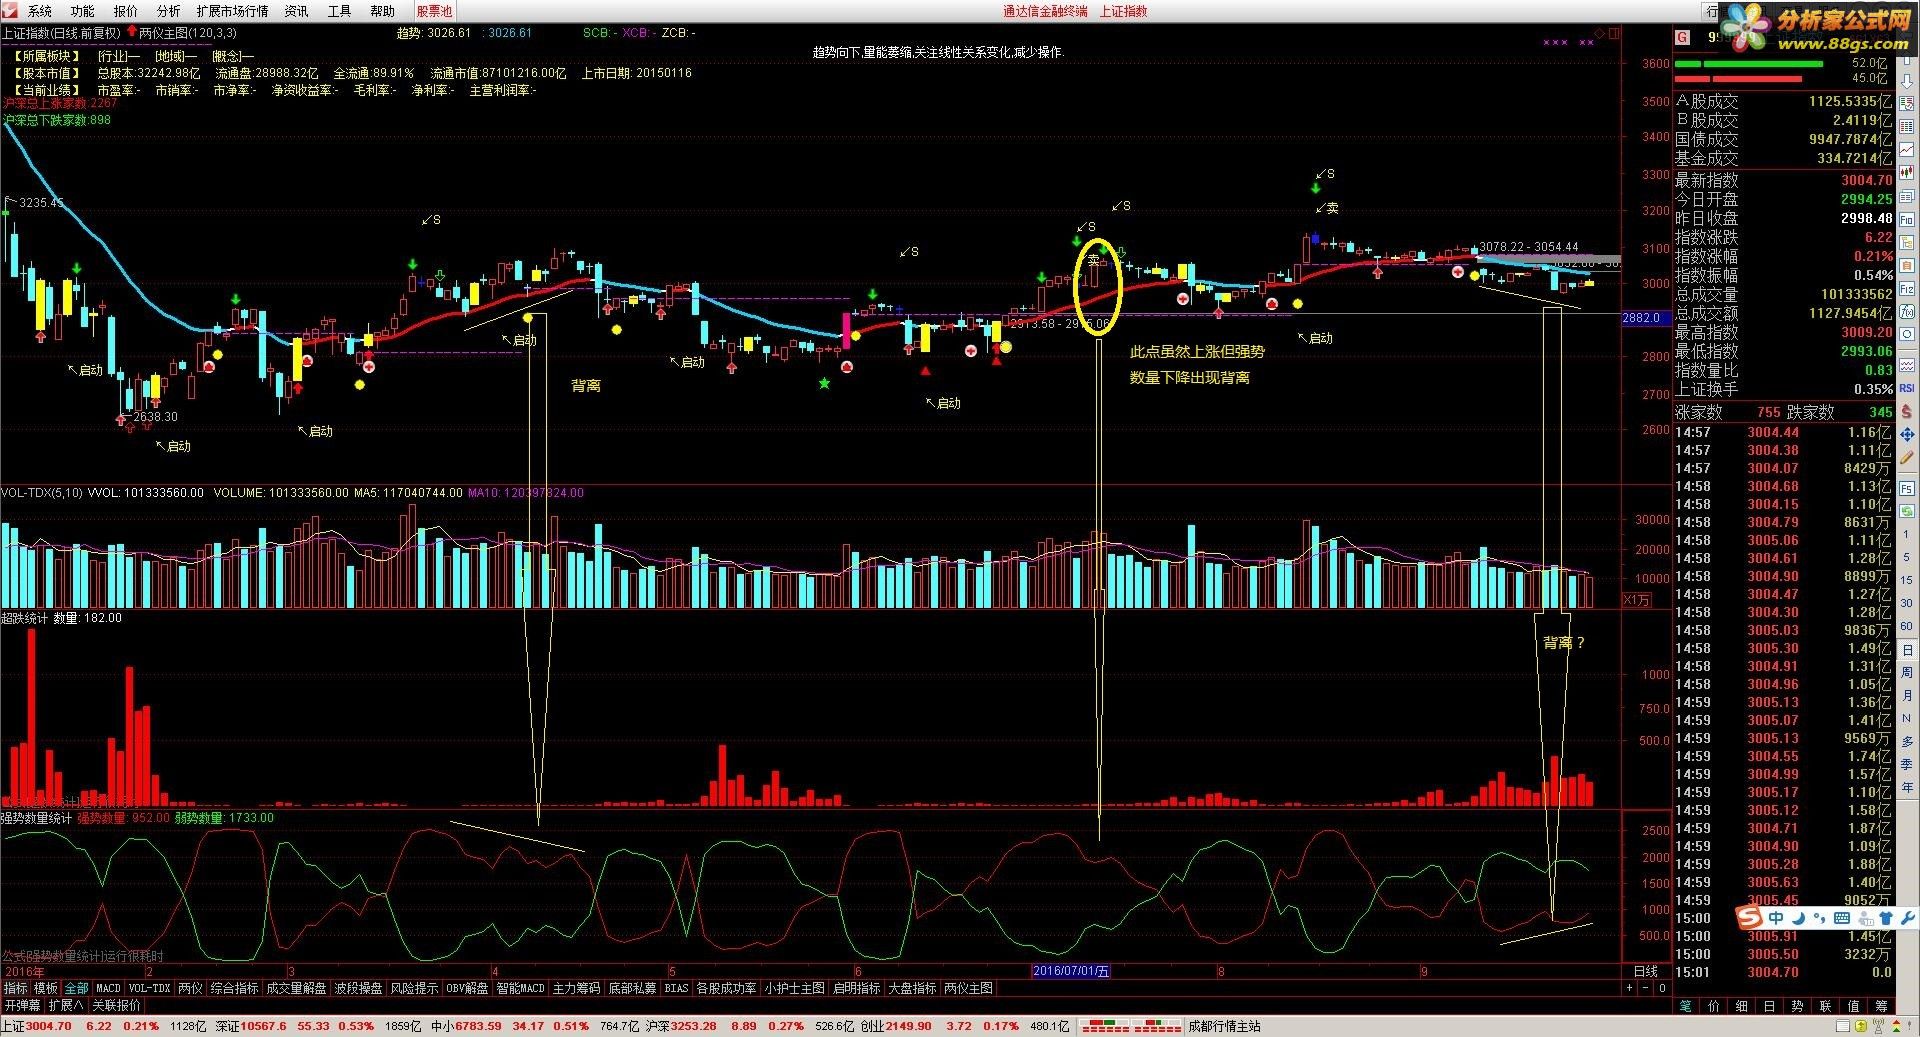Select the 月 monthly period button
The width and height of the screenshot is (1920, 1037).
click(1907, 696)
